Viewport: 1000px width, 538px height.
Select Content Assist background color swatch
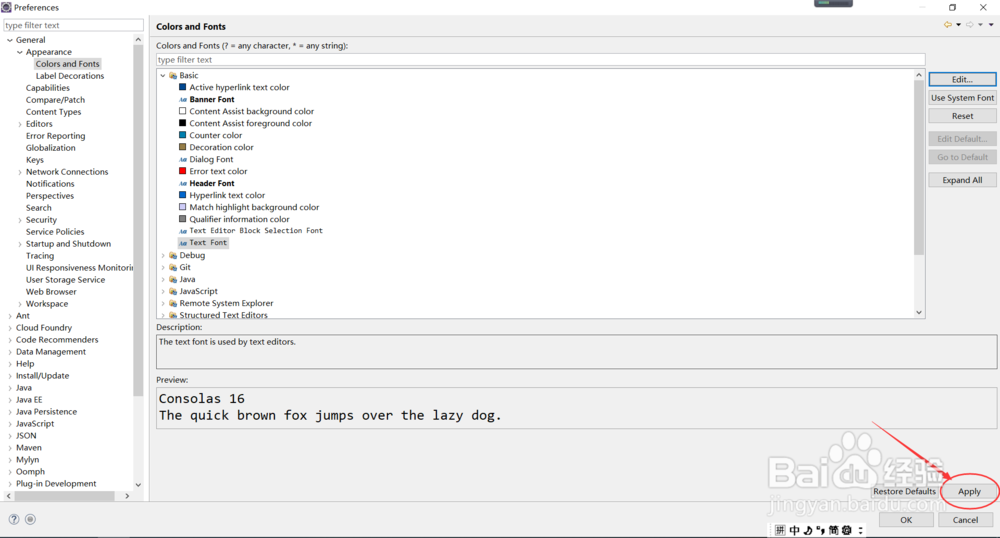[182, 111]
